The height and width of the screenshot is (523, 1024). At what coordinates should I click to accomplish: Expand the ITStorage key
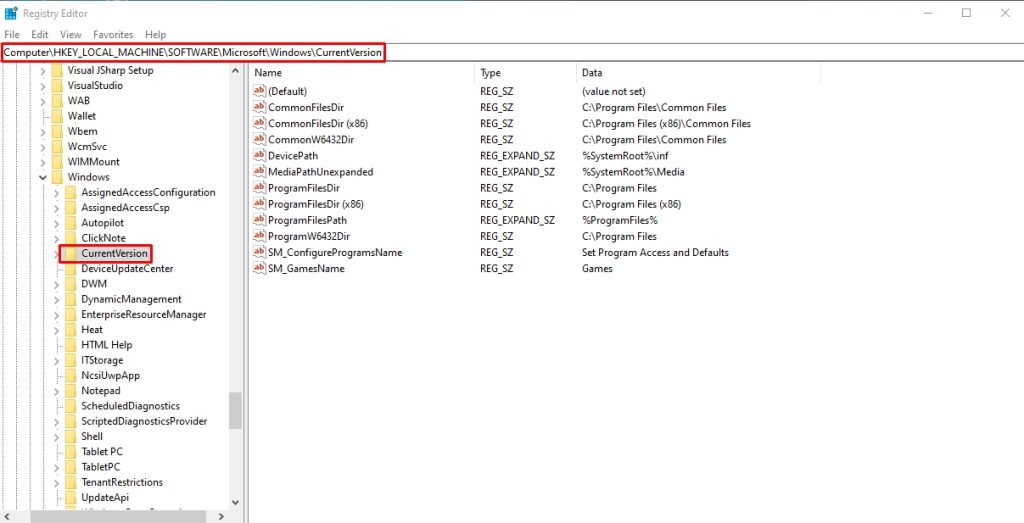57,360
